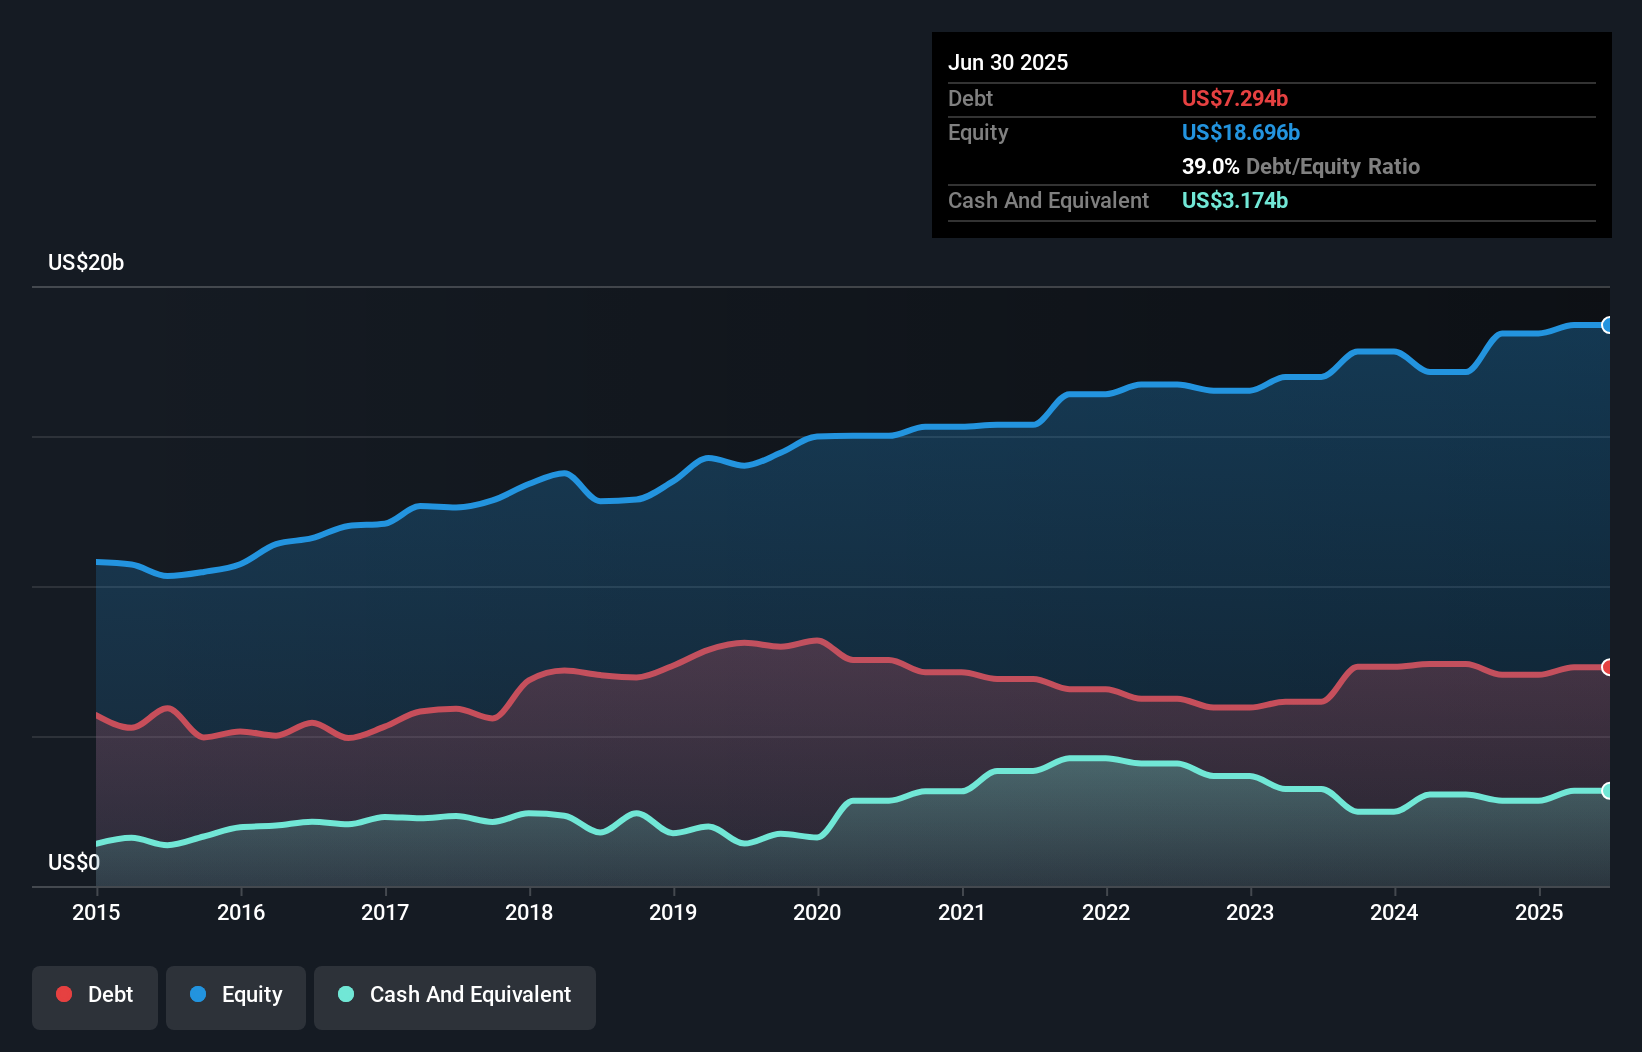Click the US$18.696b Equity value in tooltip
The height and width of the screenshot is (1052, 1642).
point(1241,132)
